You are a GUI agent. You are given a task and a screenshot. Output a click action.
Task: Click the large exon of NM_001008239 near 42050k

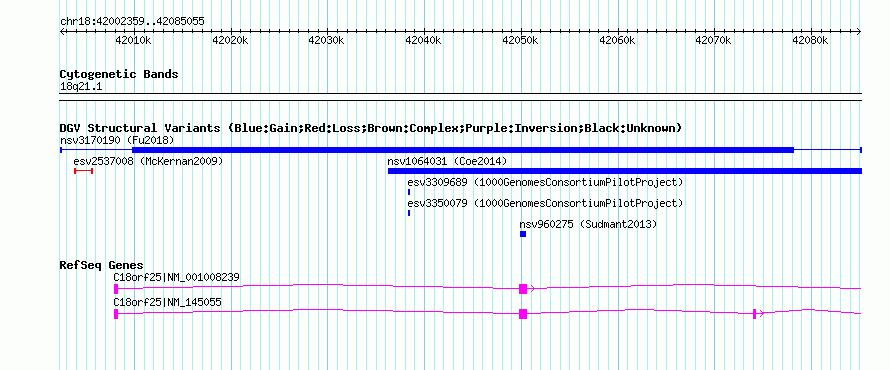click(x=523, y=289)
